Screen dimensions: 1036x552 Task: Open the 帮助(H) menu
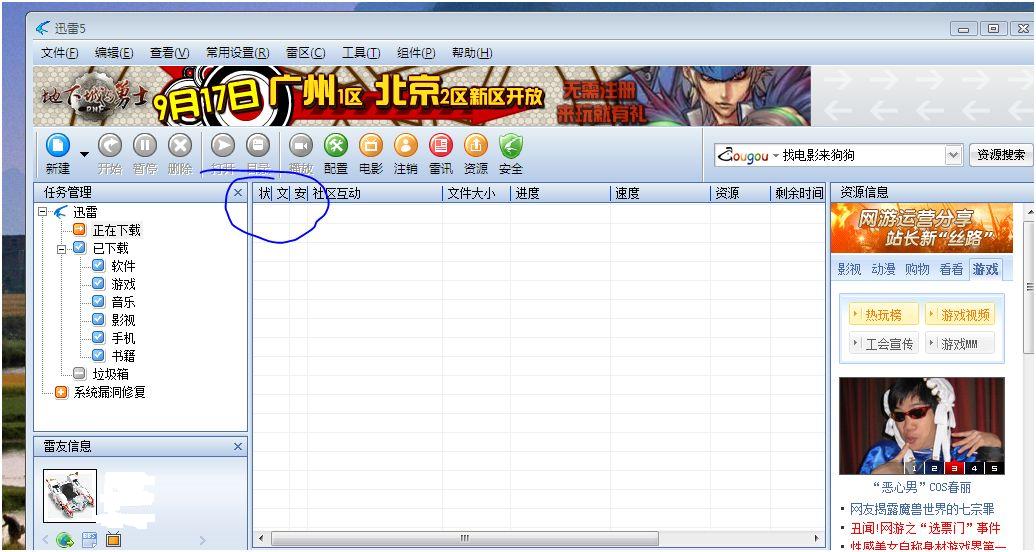[472, 53]
